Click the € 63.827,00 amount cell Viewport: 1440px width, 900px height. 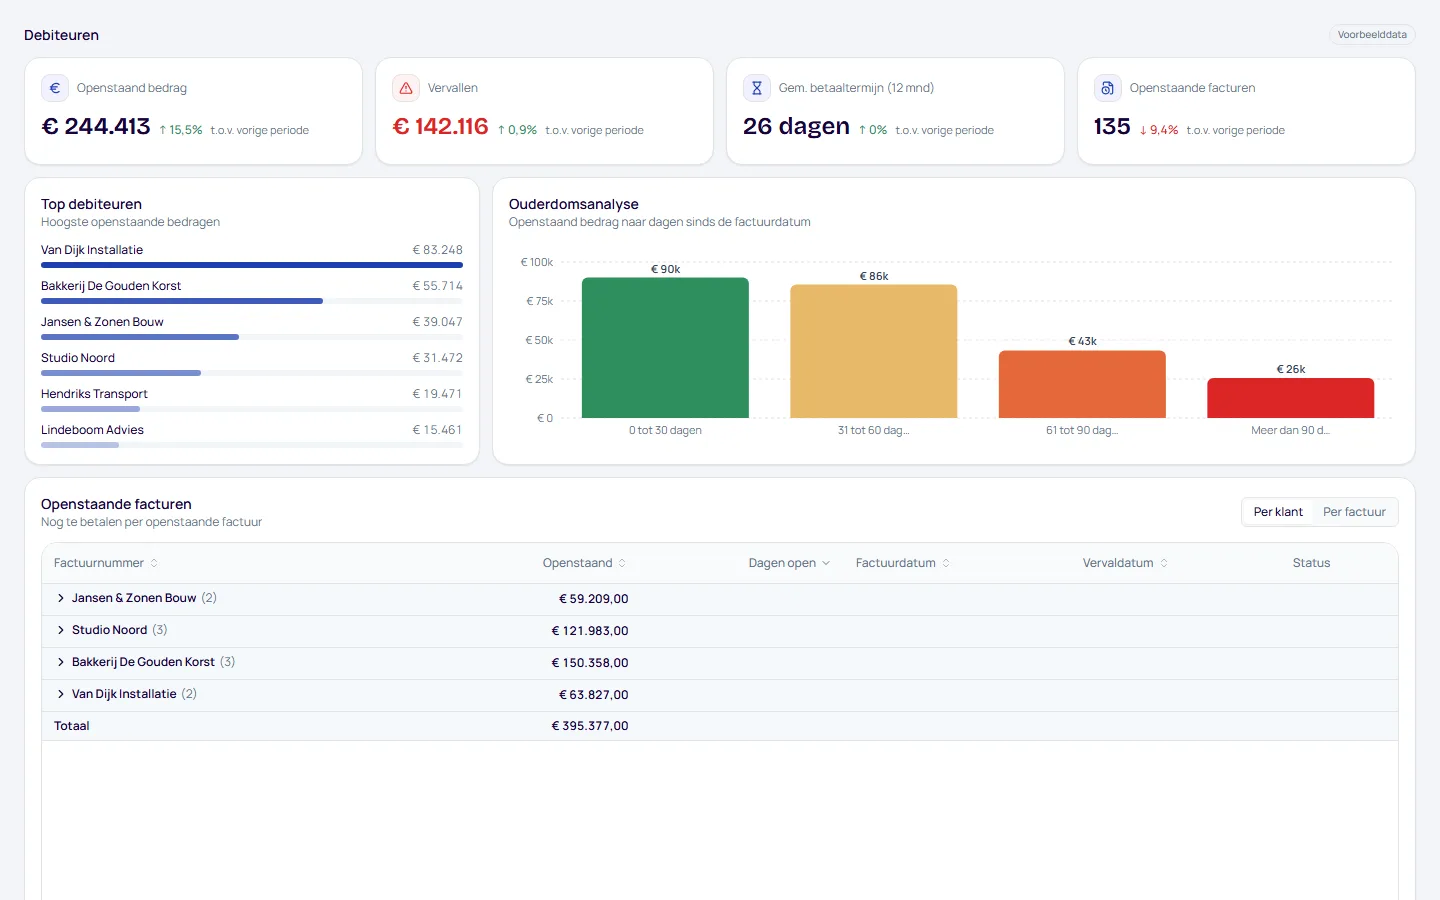click(x=593, y=695)
